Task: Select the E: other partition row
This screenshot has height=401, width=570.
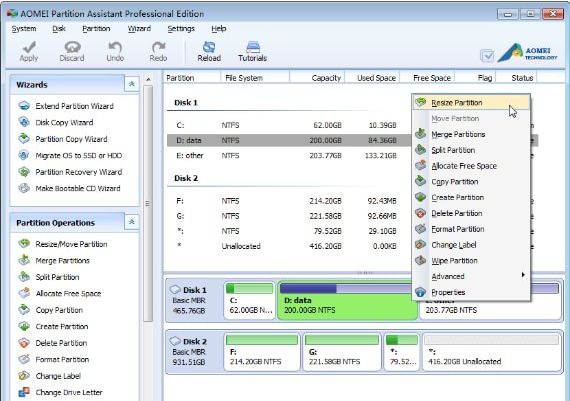Action: pos(289,155)
